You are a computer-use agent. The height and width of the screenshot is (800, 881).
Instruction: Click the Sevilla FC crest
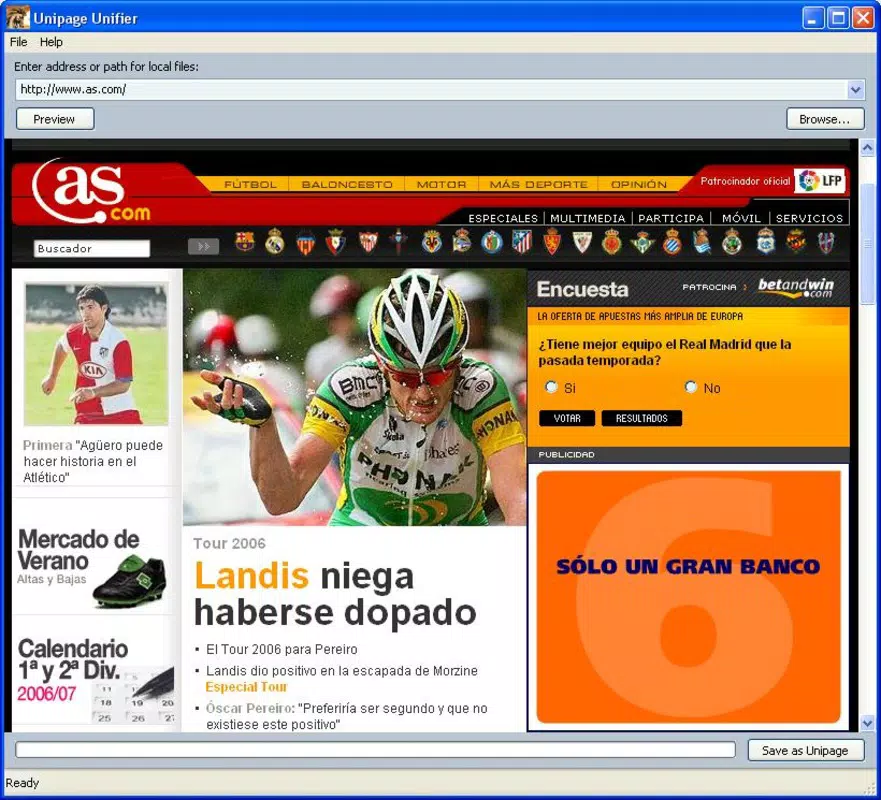click(368, 242)
